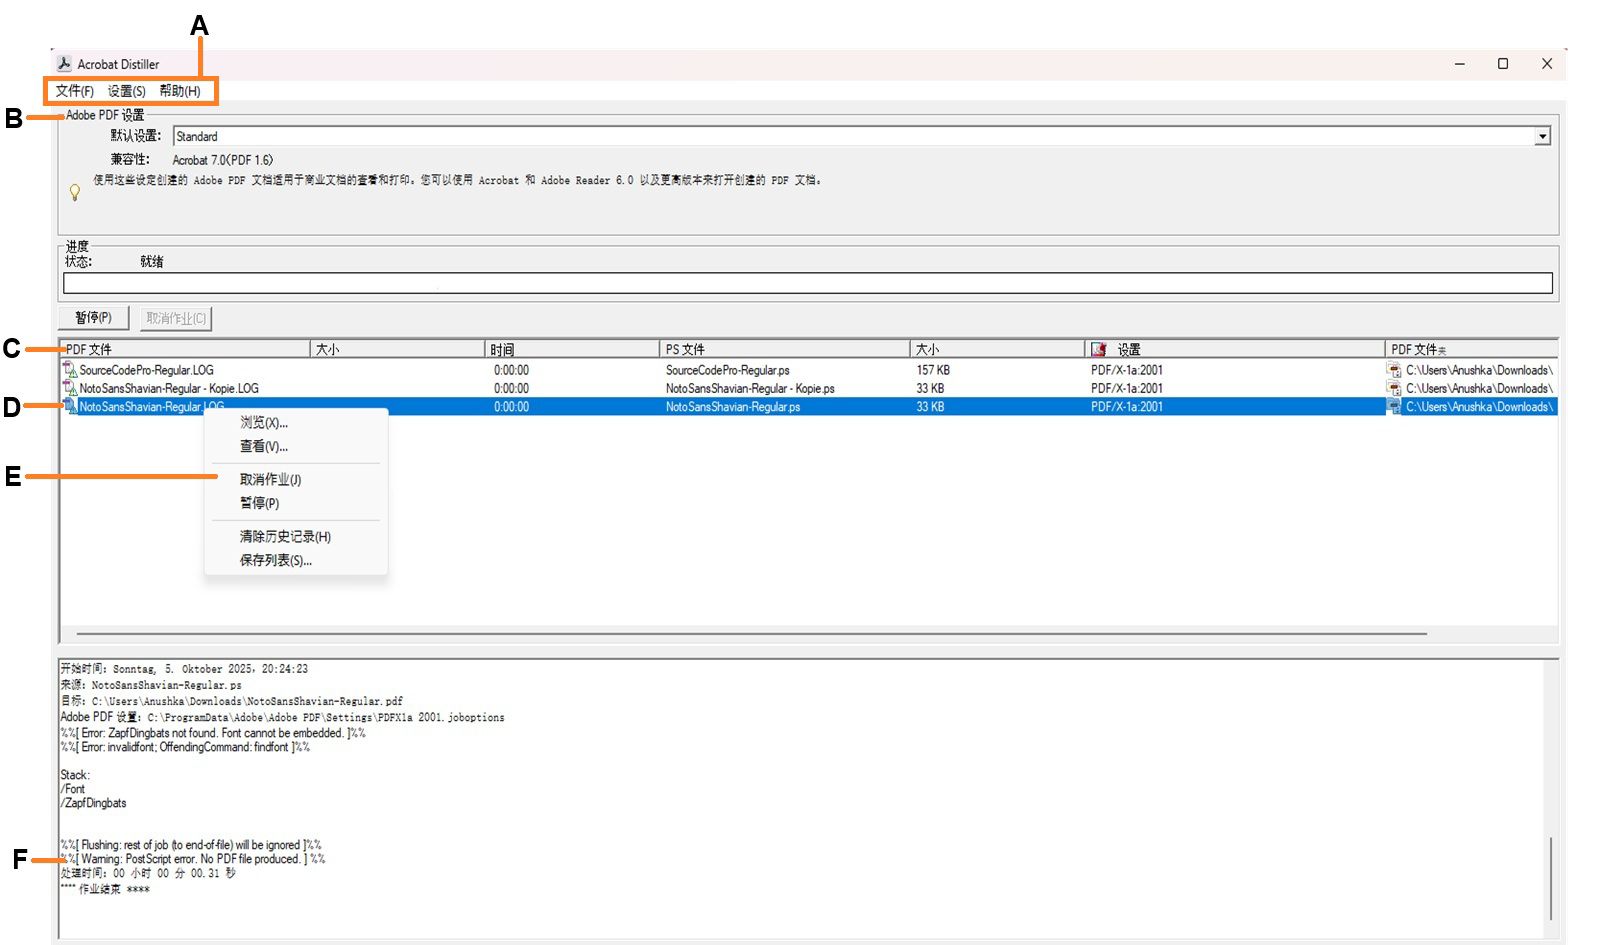Open the 设置(S) menu
The height and width of the screenshot is (945, 1600).
(127, 90)
